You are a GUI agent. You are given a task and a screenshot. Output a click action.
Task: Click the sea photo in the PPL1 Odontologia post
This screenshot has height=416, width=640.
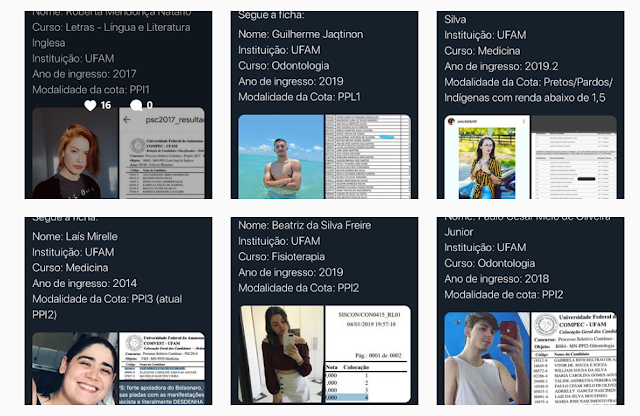tap(281, 157)
